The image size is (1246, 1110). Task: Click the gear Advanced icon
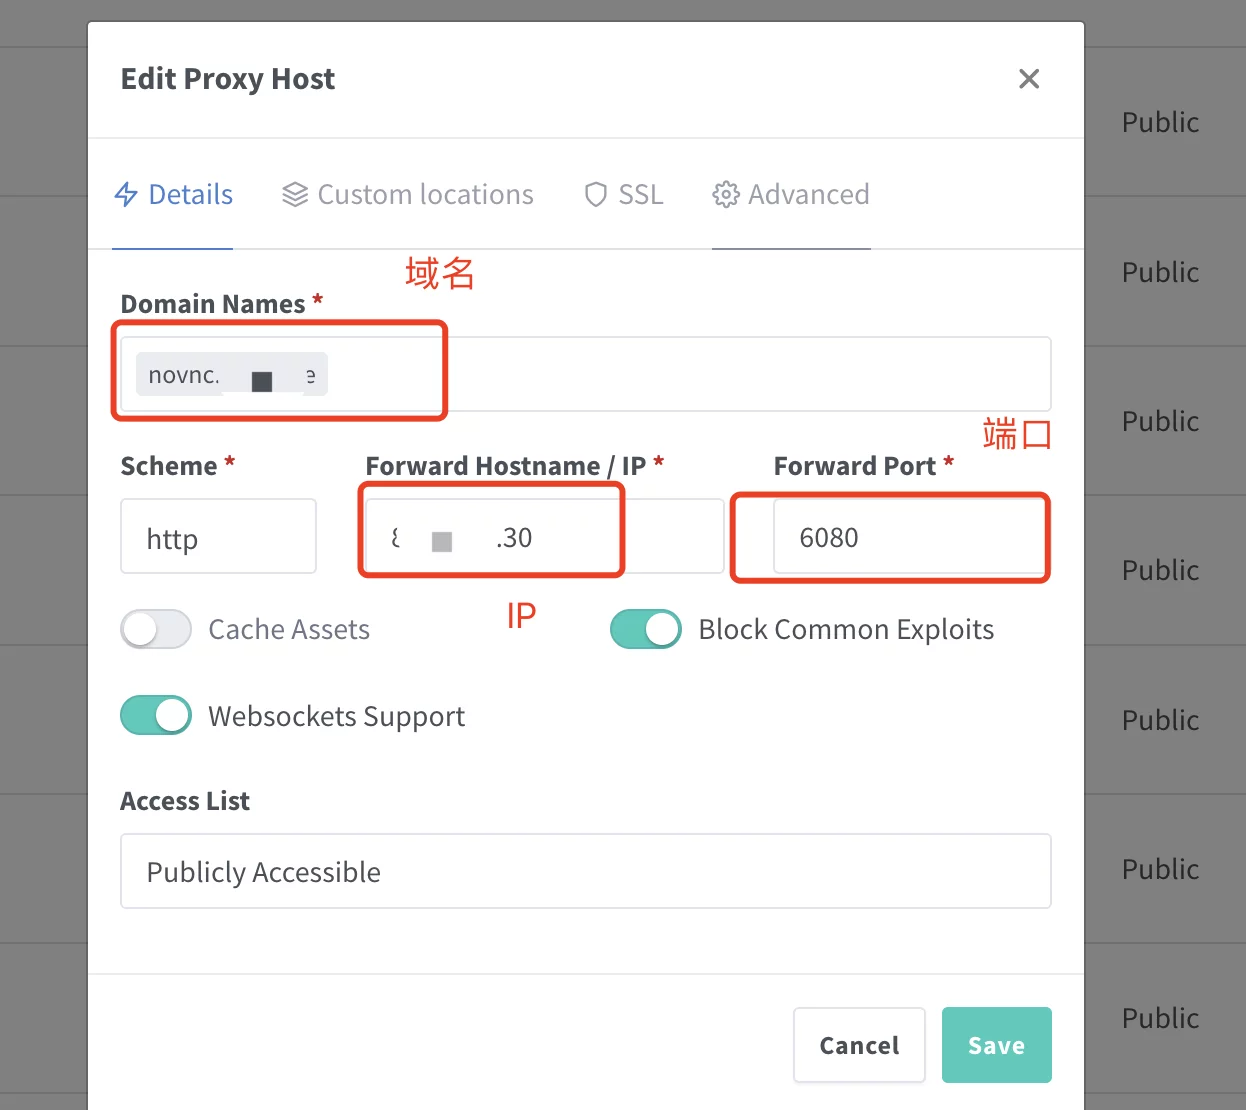click(725, 194)
